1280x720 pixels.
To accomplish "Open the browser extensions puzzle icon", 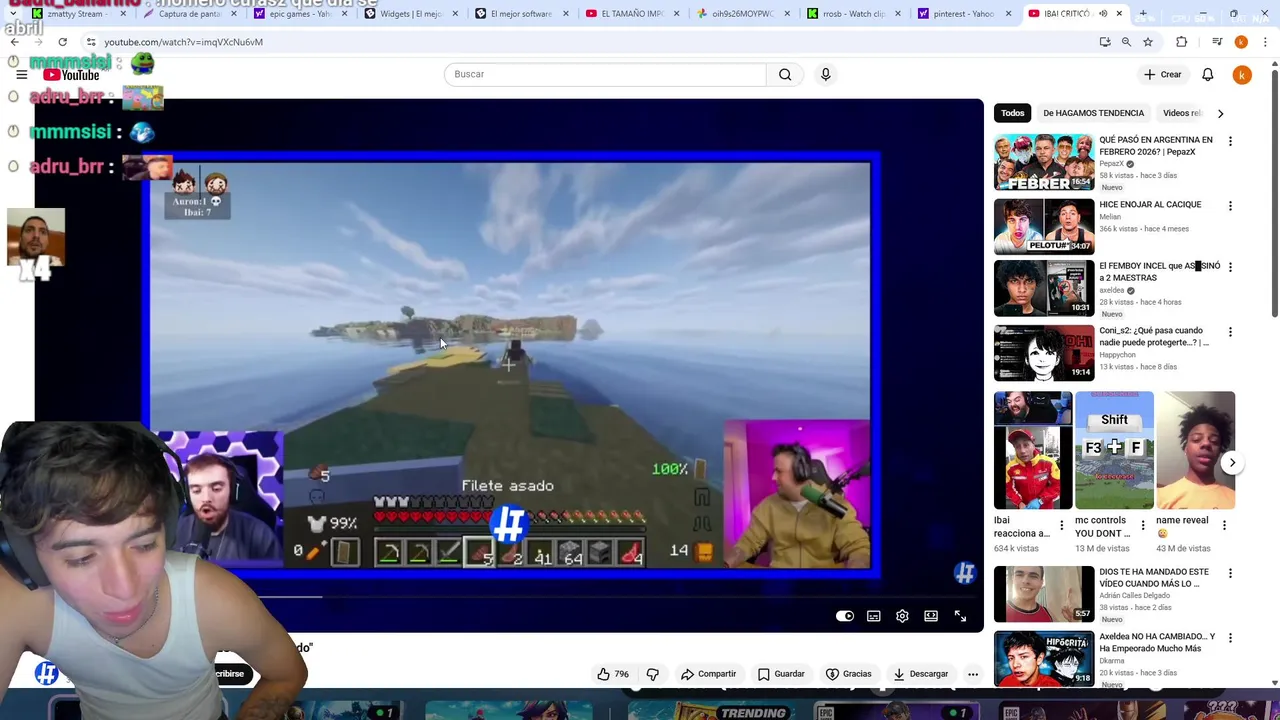I will tap(1182, 42).
